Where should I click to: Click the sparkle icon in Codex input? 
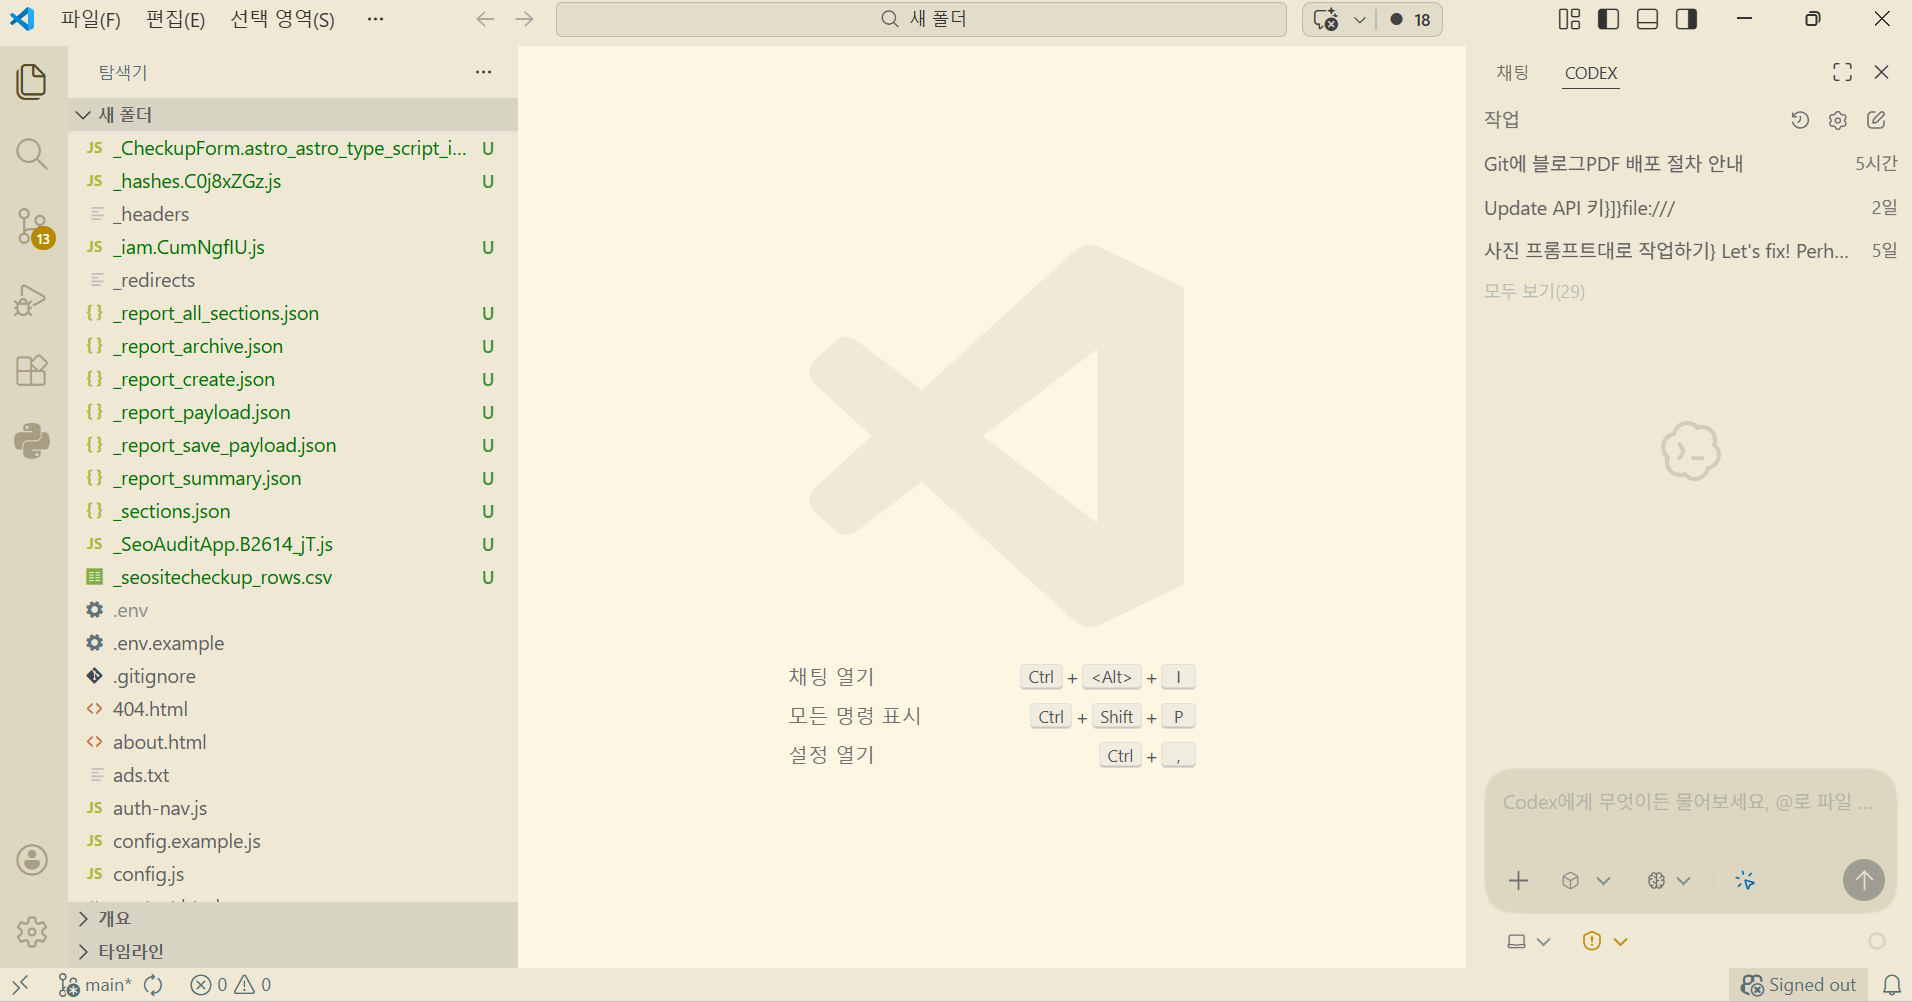(1745, 881)
